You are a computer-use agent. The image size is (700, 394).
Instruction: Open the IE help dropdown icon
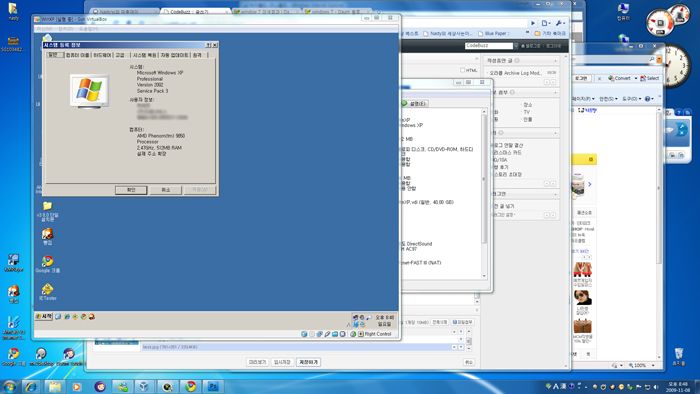[x=649, y=99]
